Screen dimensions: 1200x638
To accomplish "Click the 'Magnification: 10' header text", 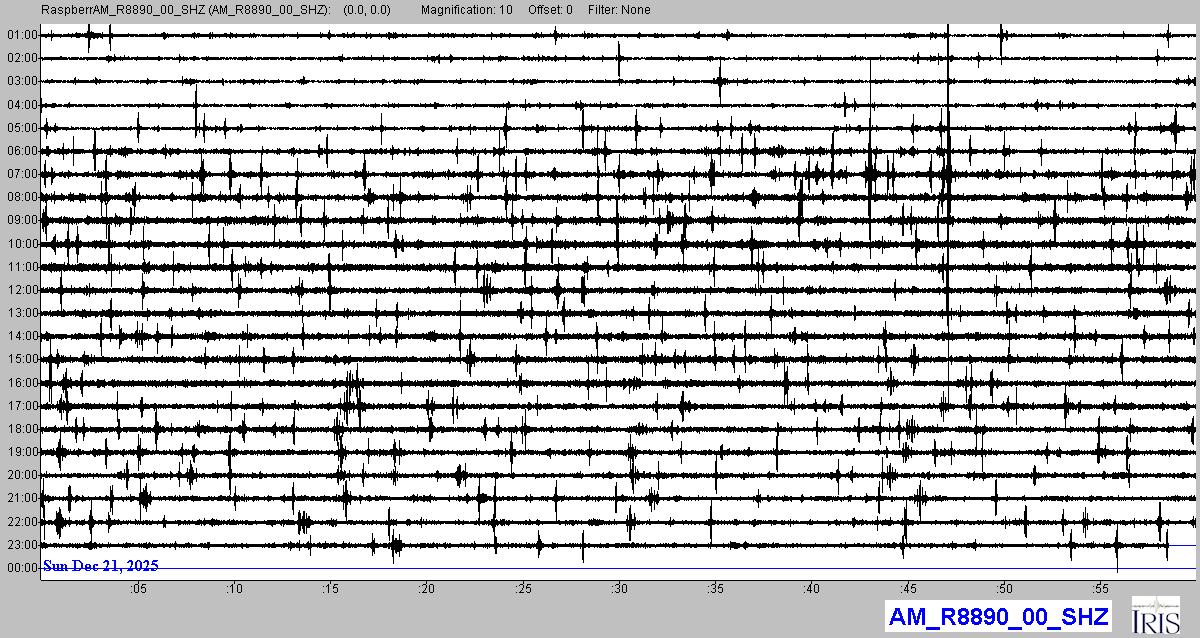I will 467,10.
